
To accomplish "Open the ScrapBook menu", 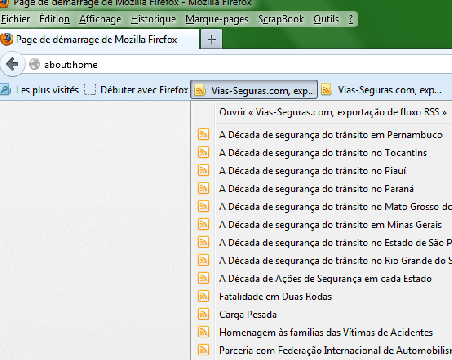I will click(281, 19).
